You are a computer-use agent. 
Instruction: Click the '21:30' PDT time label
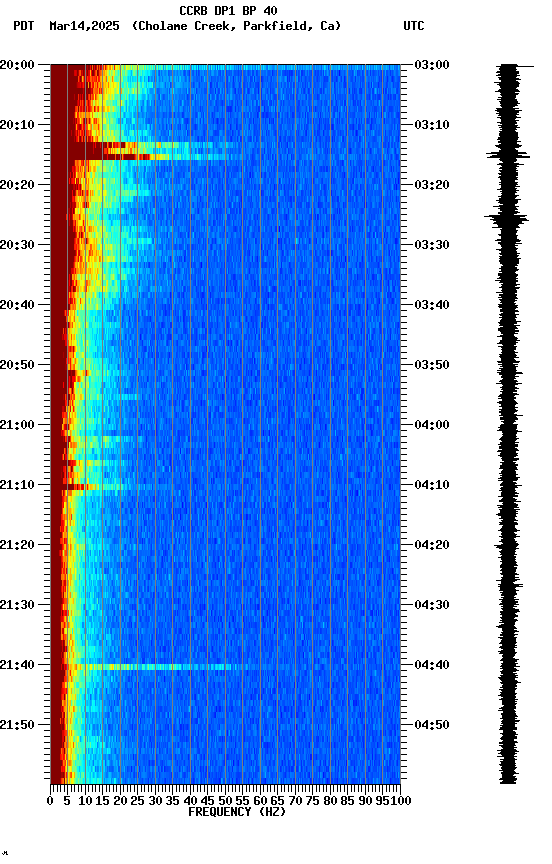17,605
